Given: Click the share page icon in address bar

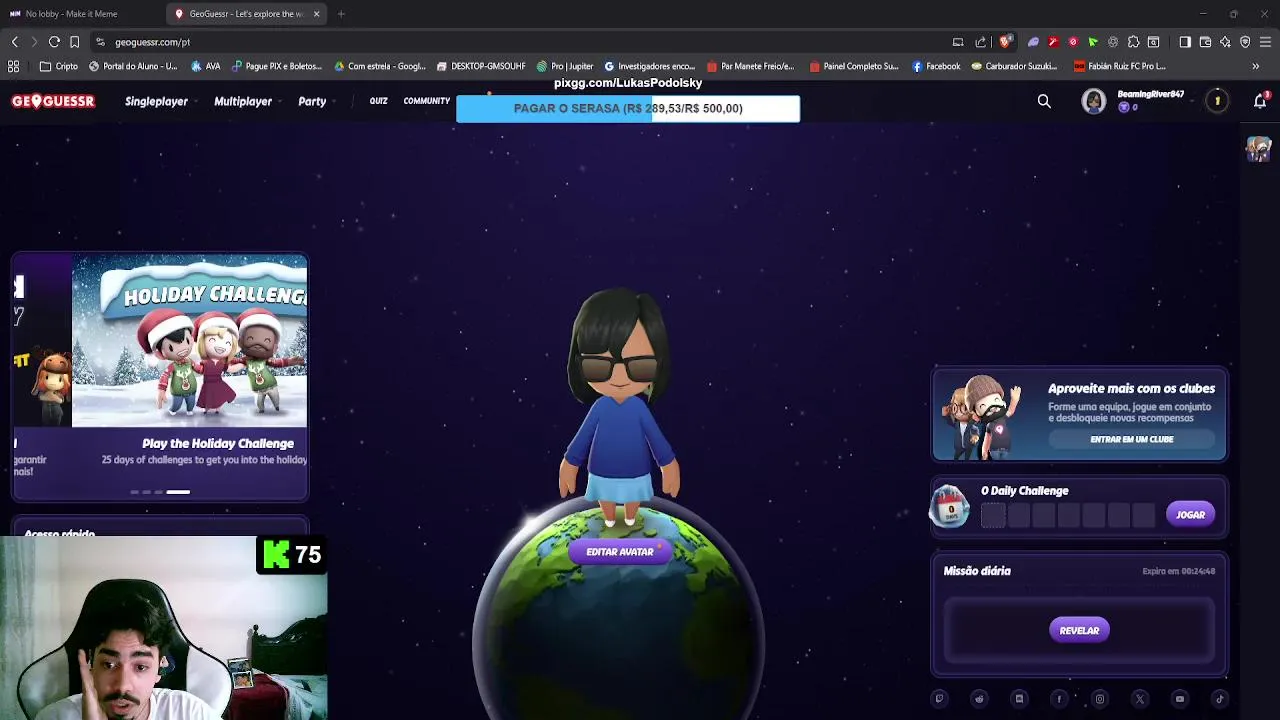Looking at the screenshot, I should coord(980,42).
